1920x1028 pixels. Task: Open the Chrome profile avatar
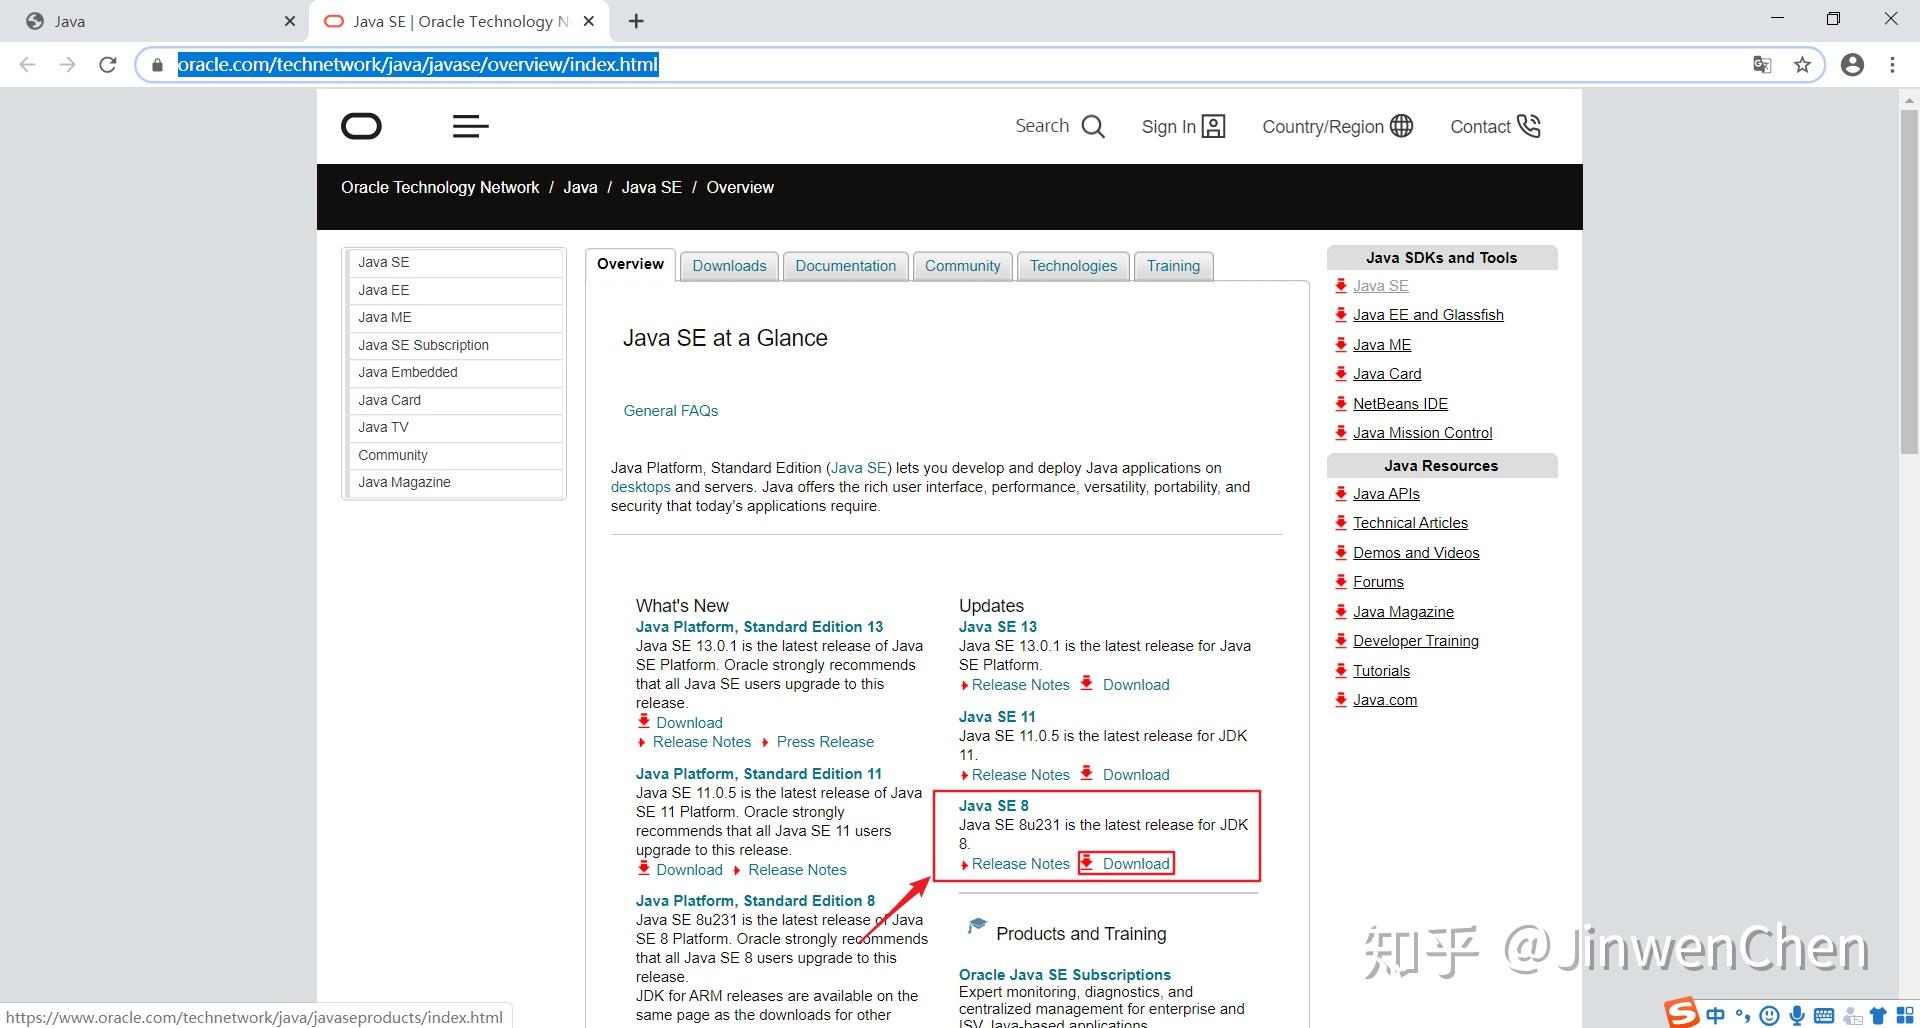pos(1852,65)
